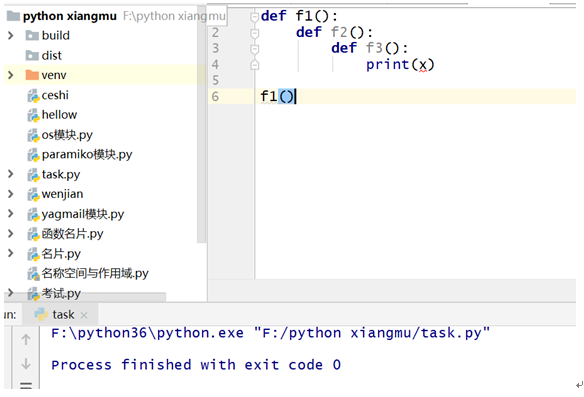
Task: Click the paramiko模块.py file icon
Action: click(33, 155)
